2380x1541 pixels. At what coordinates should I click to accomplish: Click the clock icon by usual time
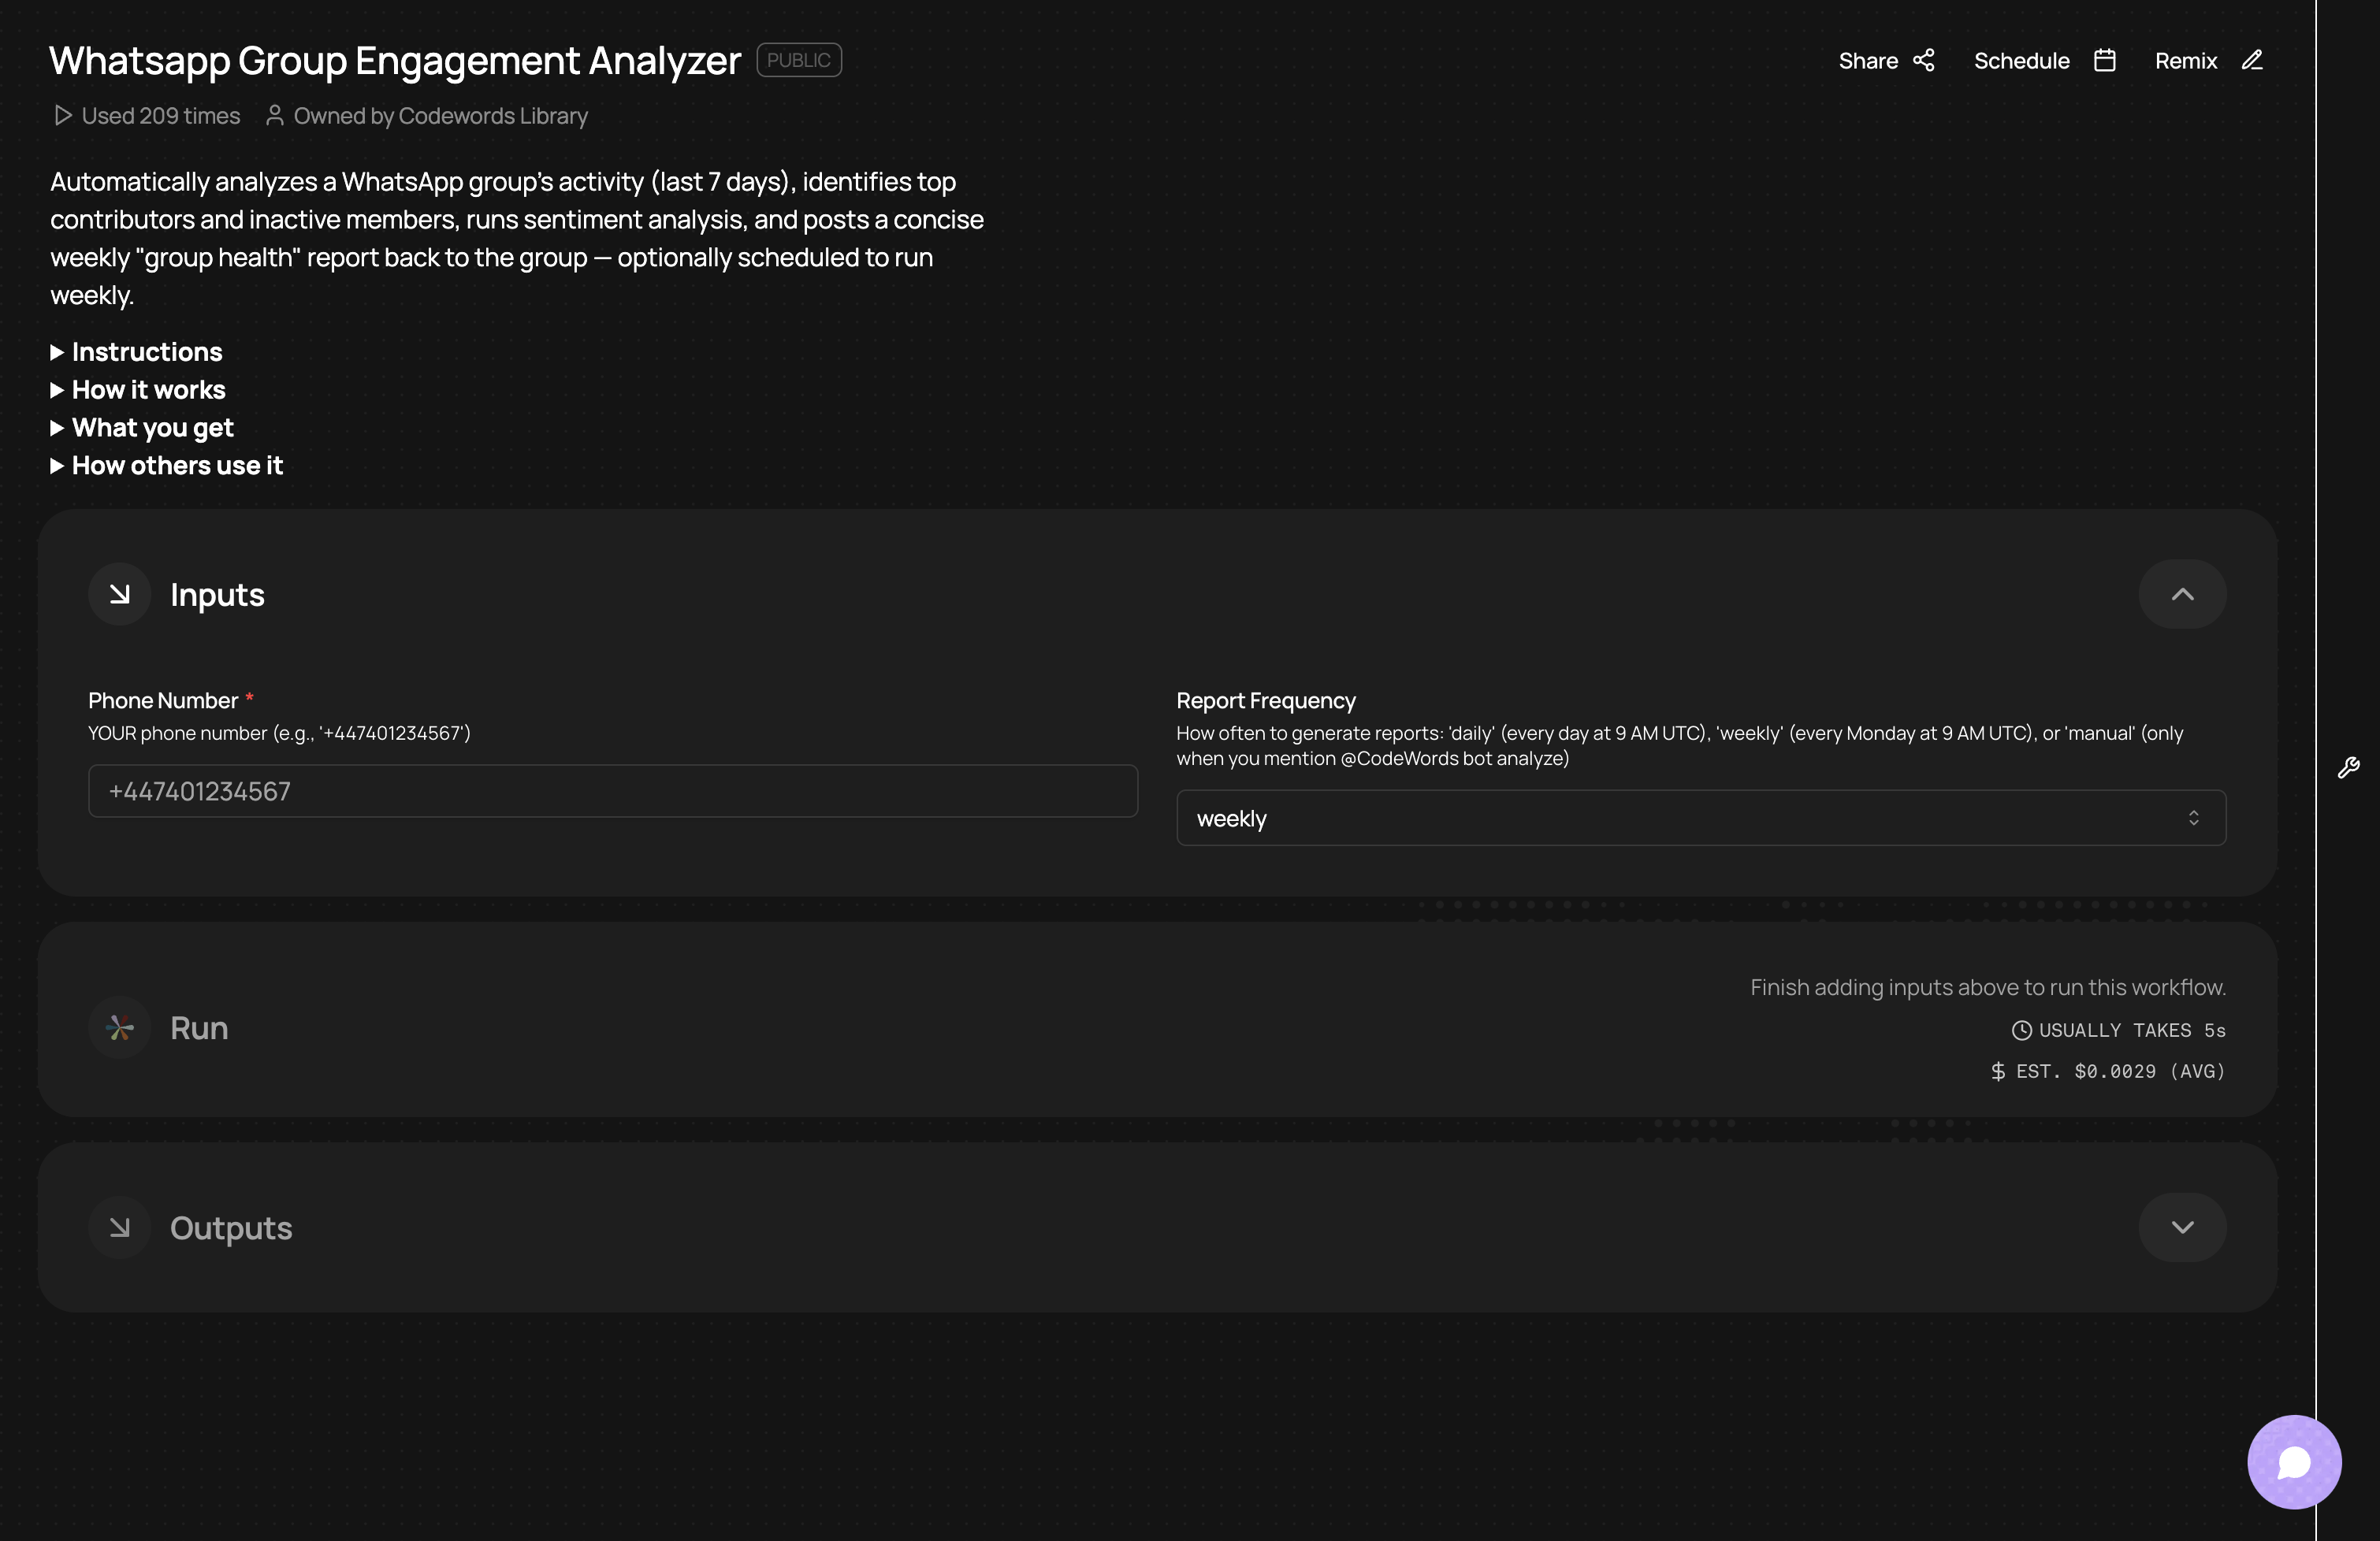(x=2021, y=1030)
